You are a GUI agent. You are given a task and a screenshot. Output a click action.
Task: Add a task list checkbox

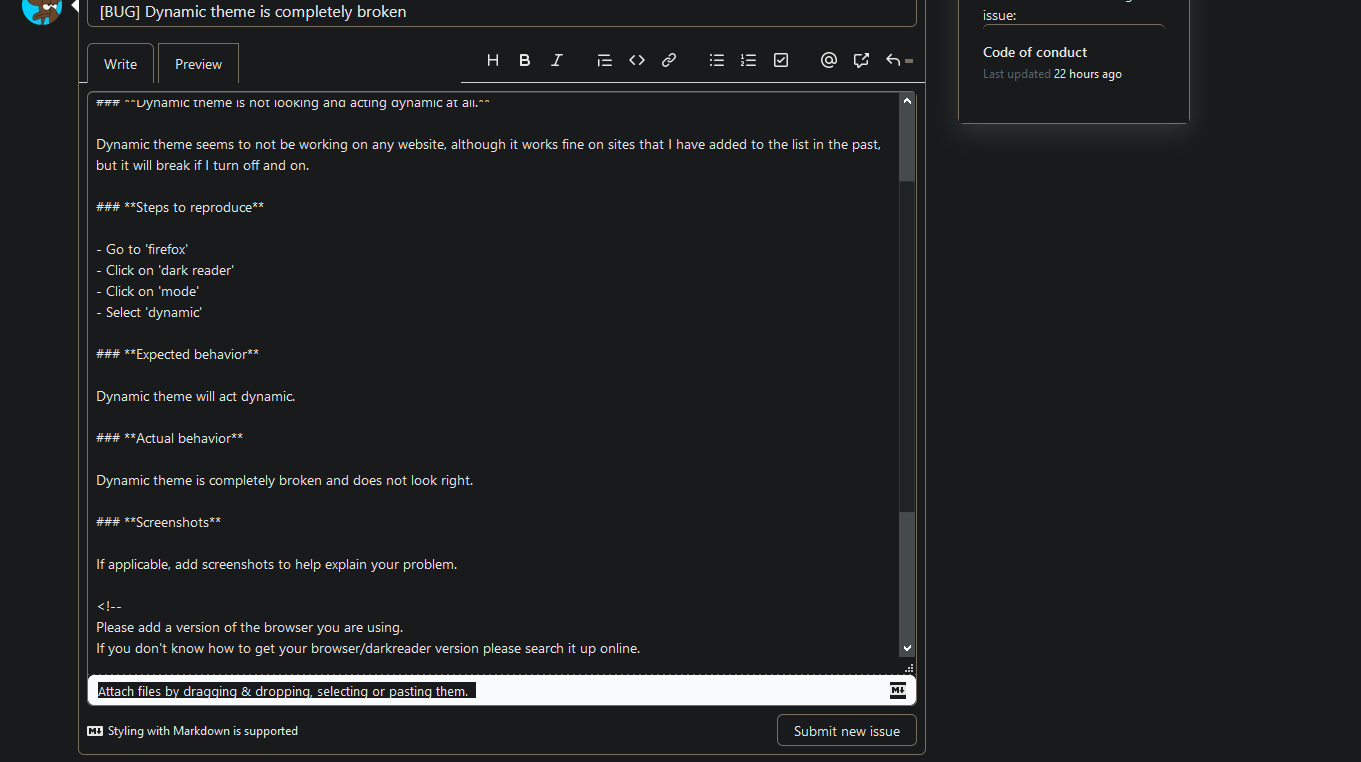pyautogui.click(x=780, y=60)
